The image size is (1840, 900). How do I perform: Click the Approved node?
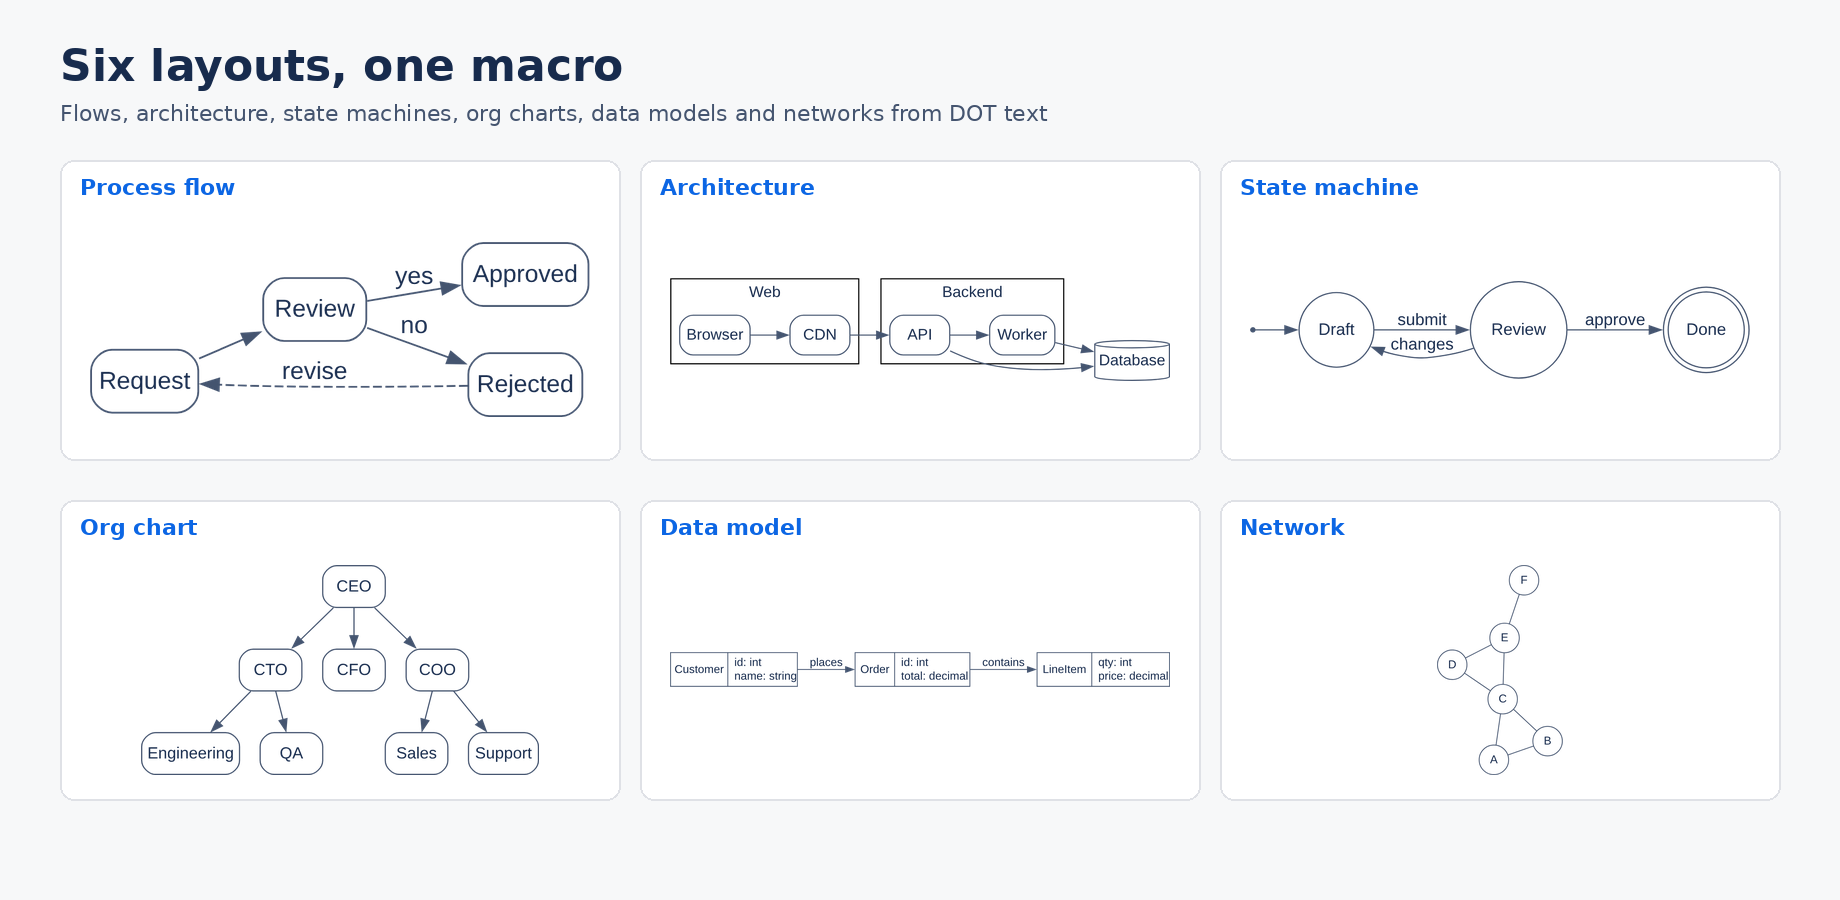click(525, 274)
